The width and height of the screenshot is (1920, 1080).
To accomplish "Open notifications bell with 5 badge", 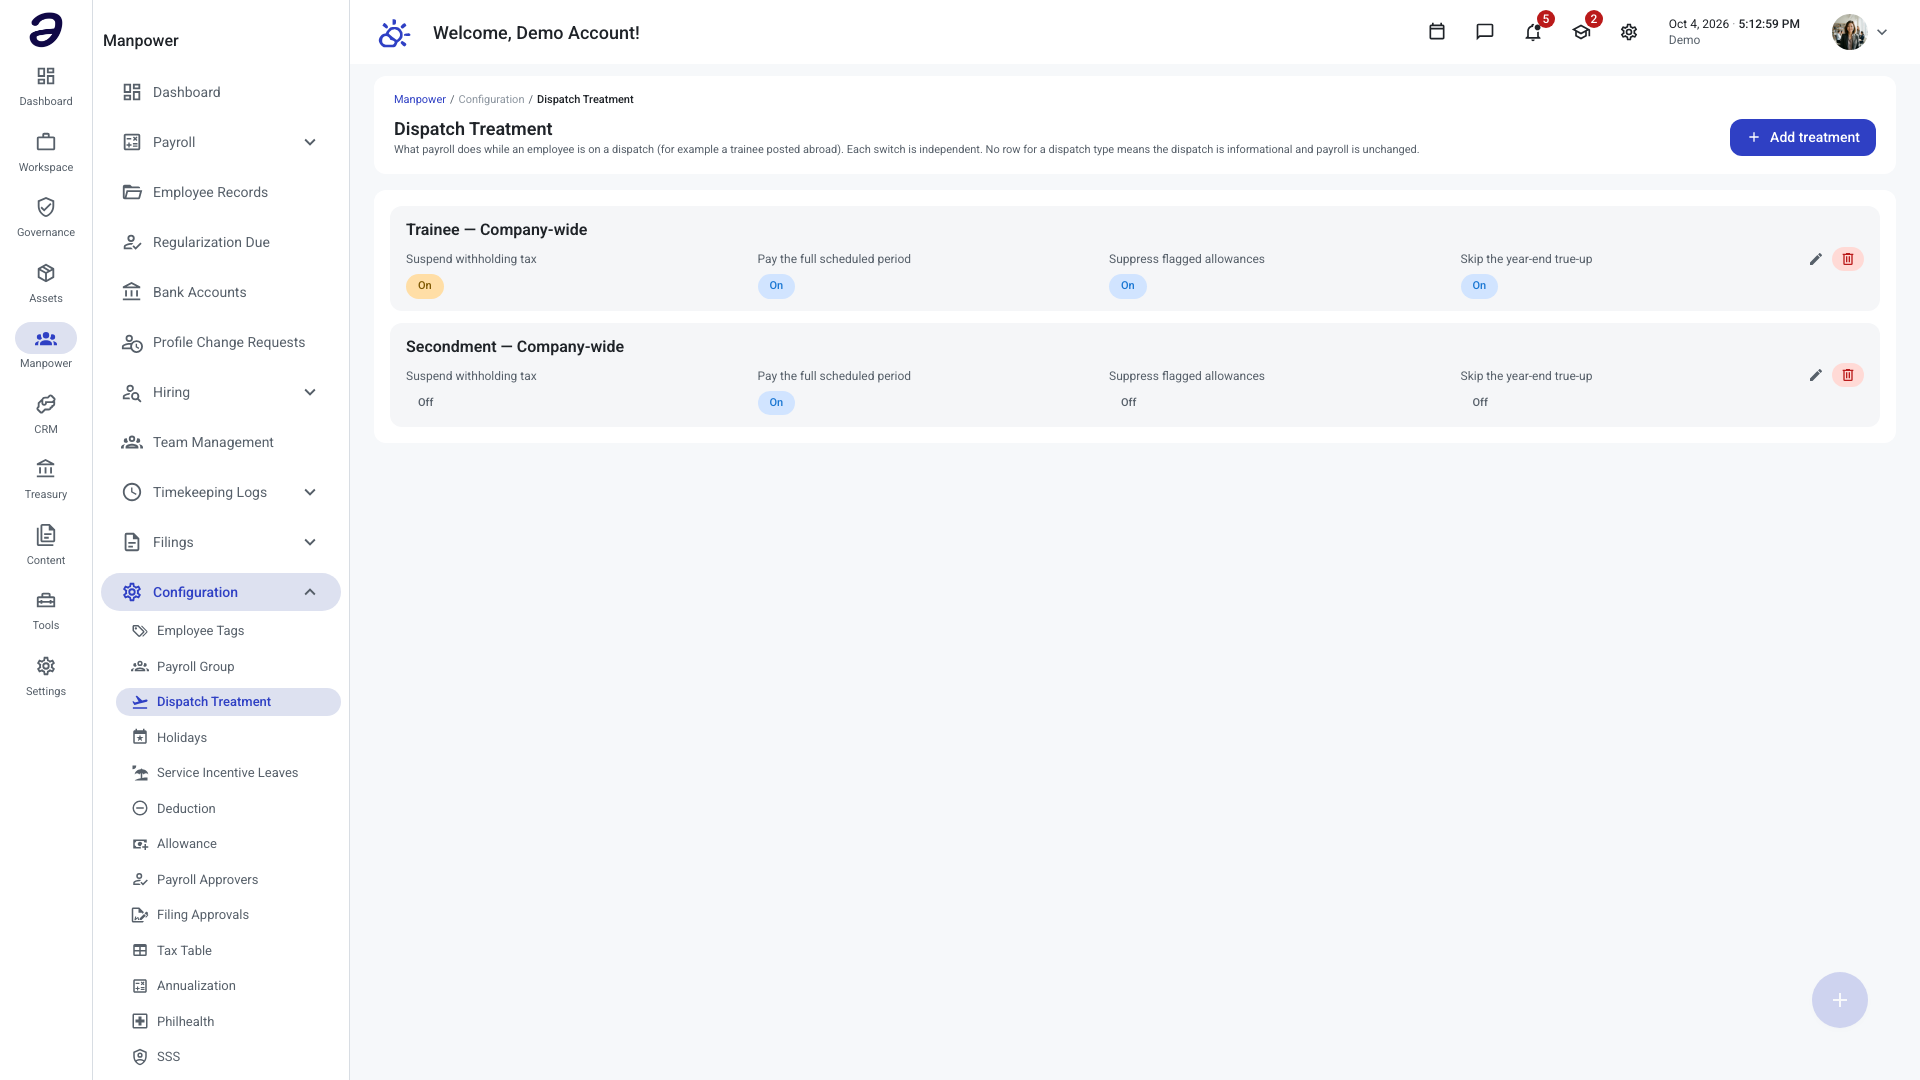I will tap(1533, 32).
